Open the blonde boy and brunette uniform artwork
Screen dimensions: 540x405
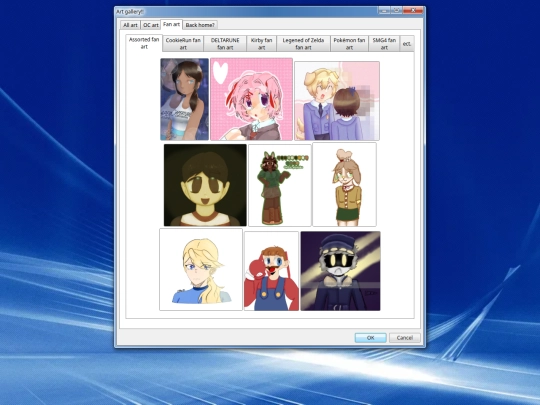pos(337,101)
